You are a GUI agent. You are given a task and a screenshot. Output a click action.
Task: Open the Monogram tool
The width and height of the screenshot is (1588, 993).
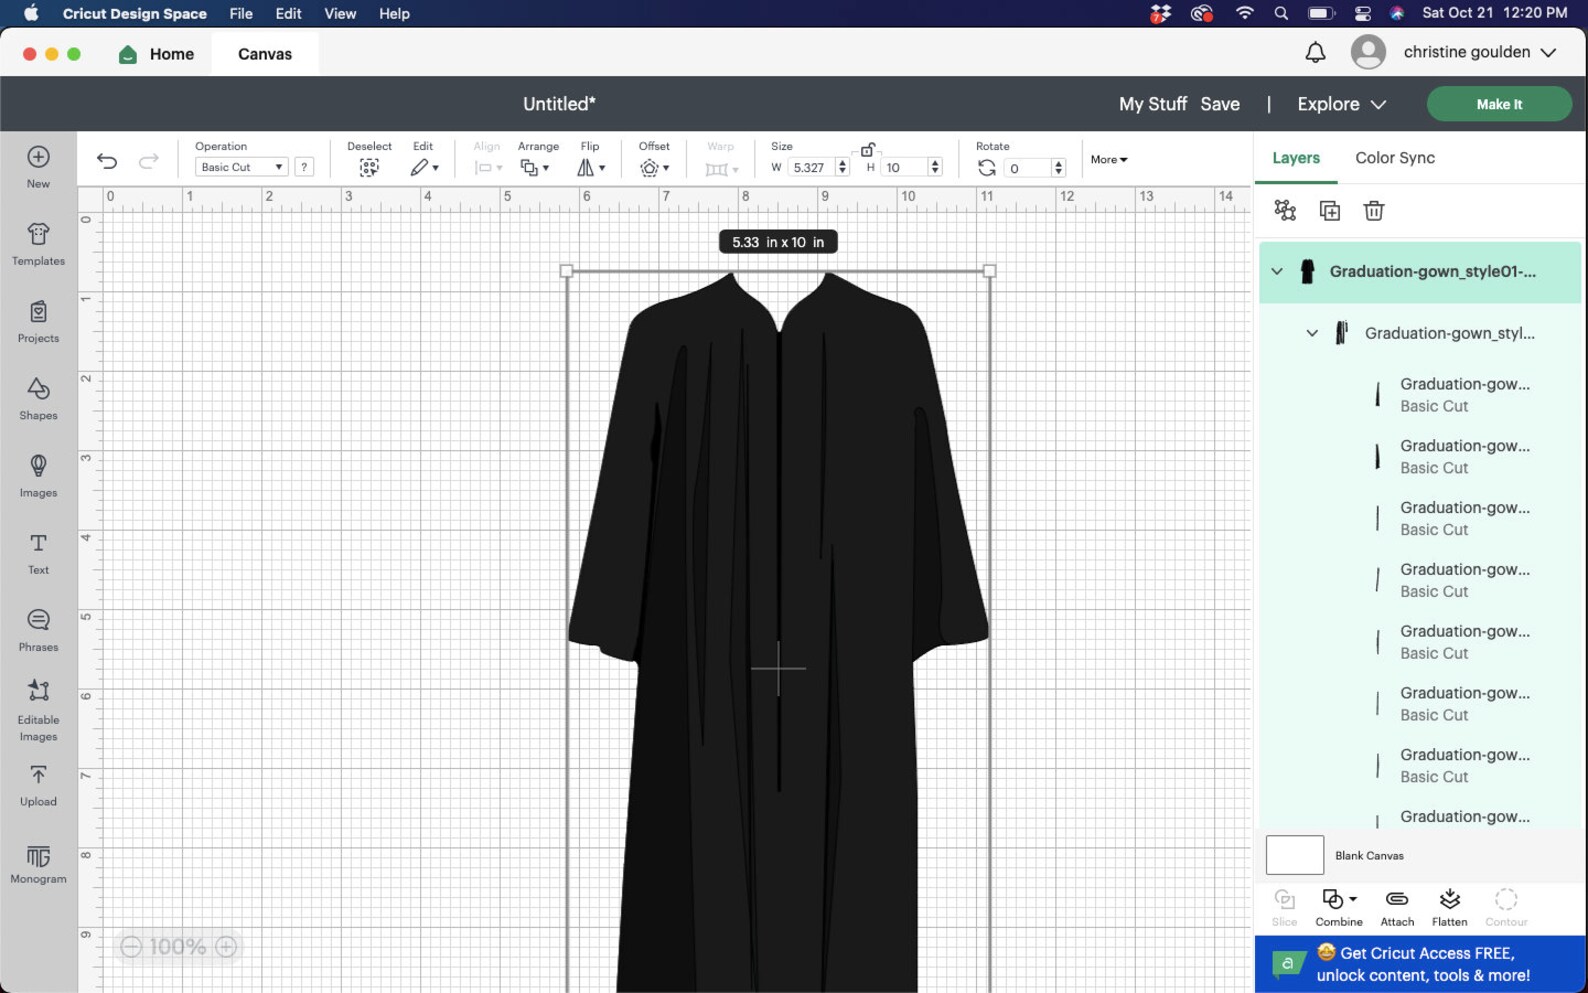pos(38,865)
